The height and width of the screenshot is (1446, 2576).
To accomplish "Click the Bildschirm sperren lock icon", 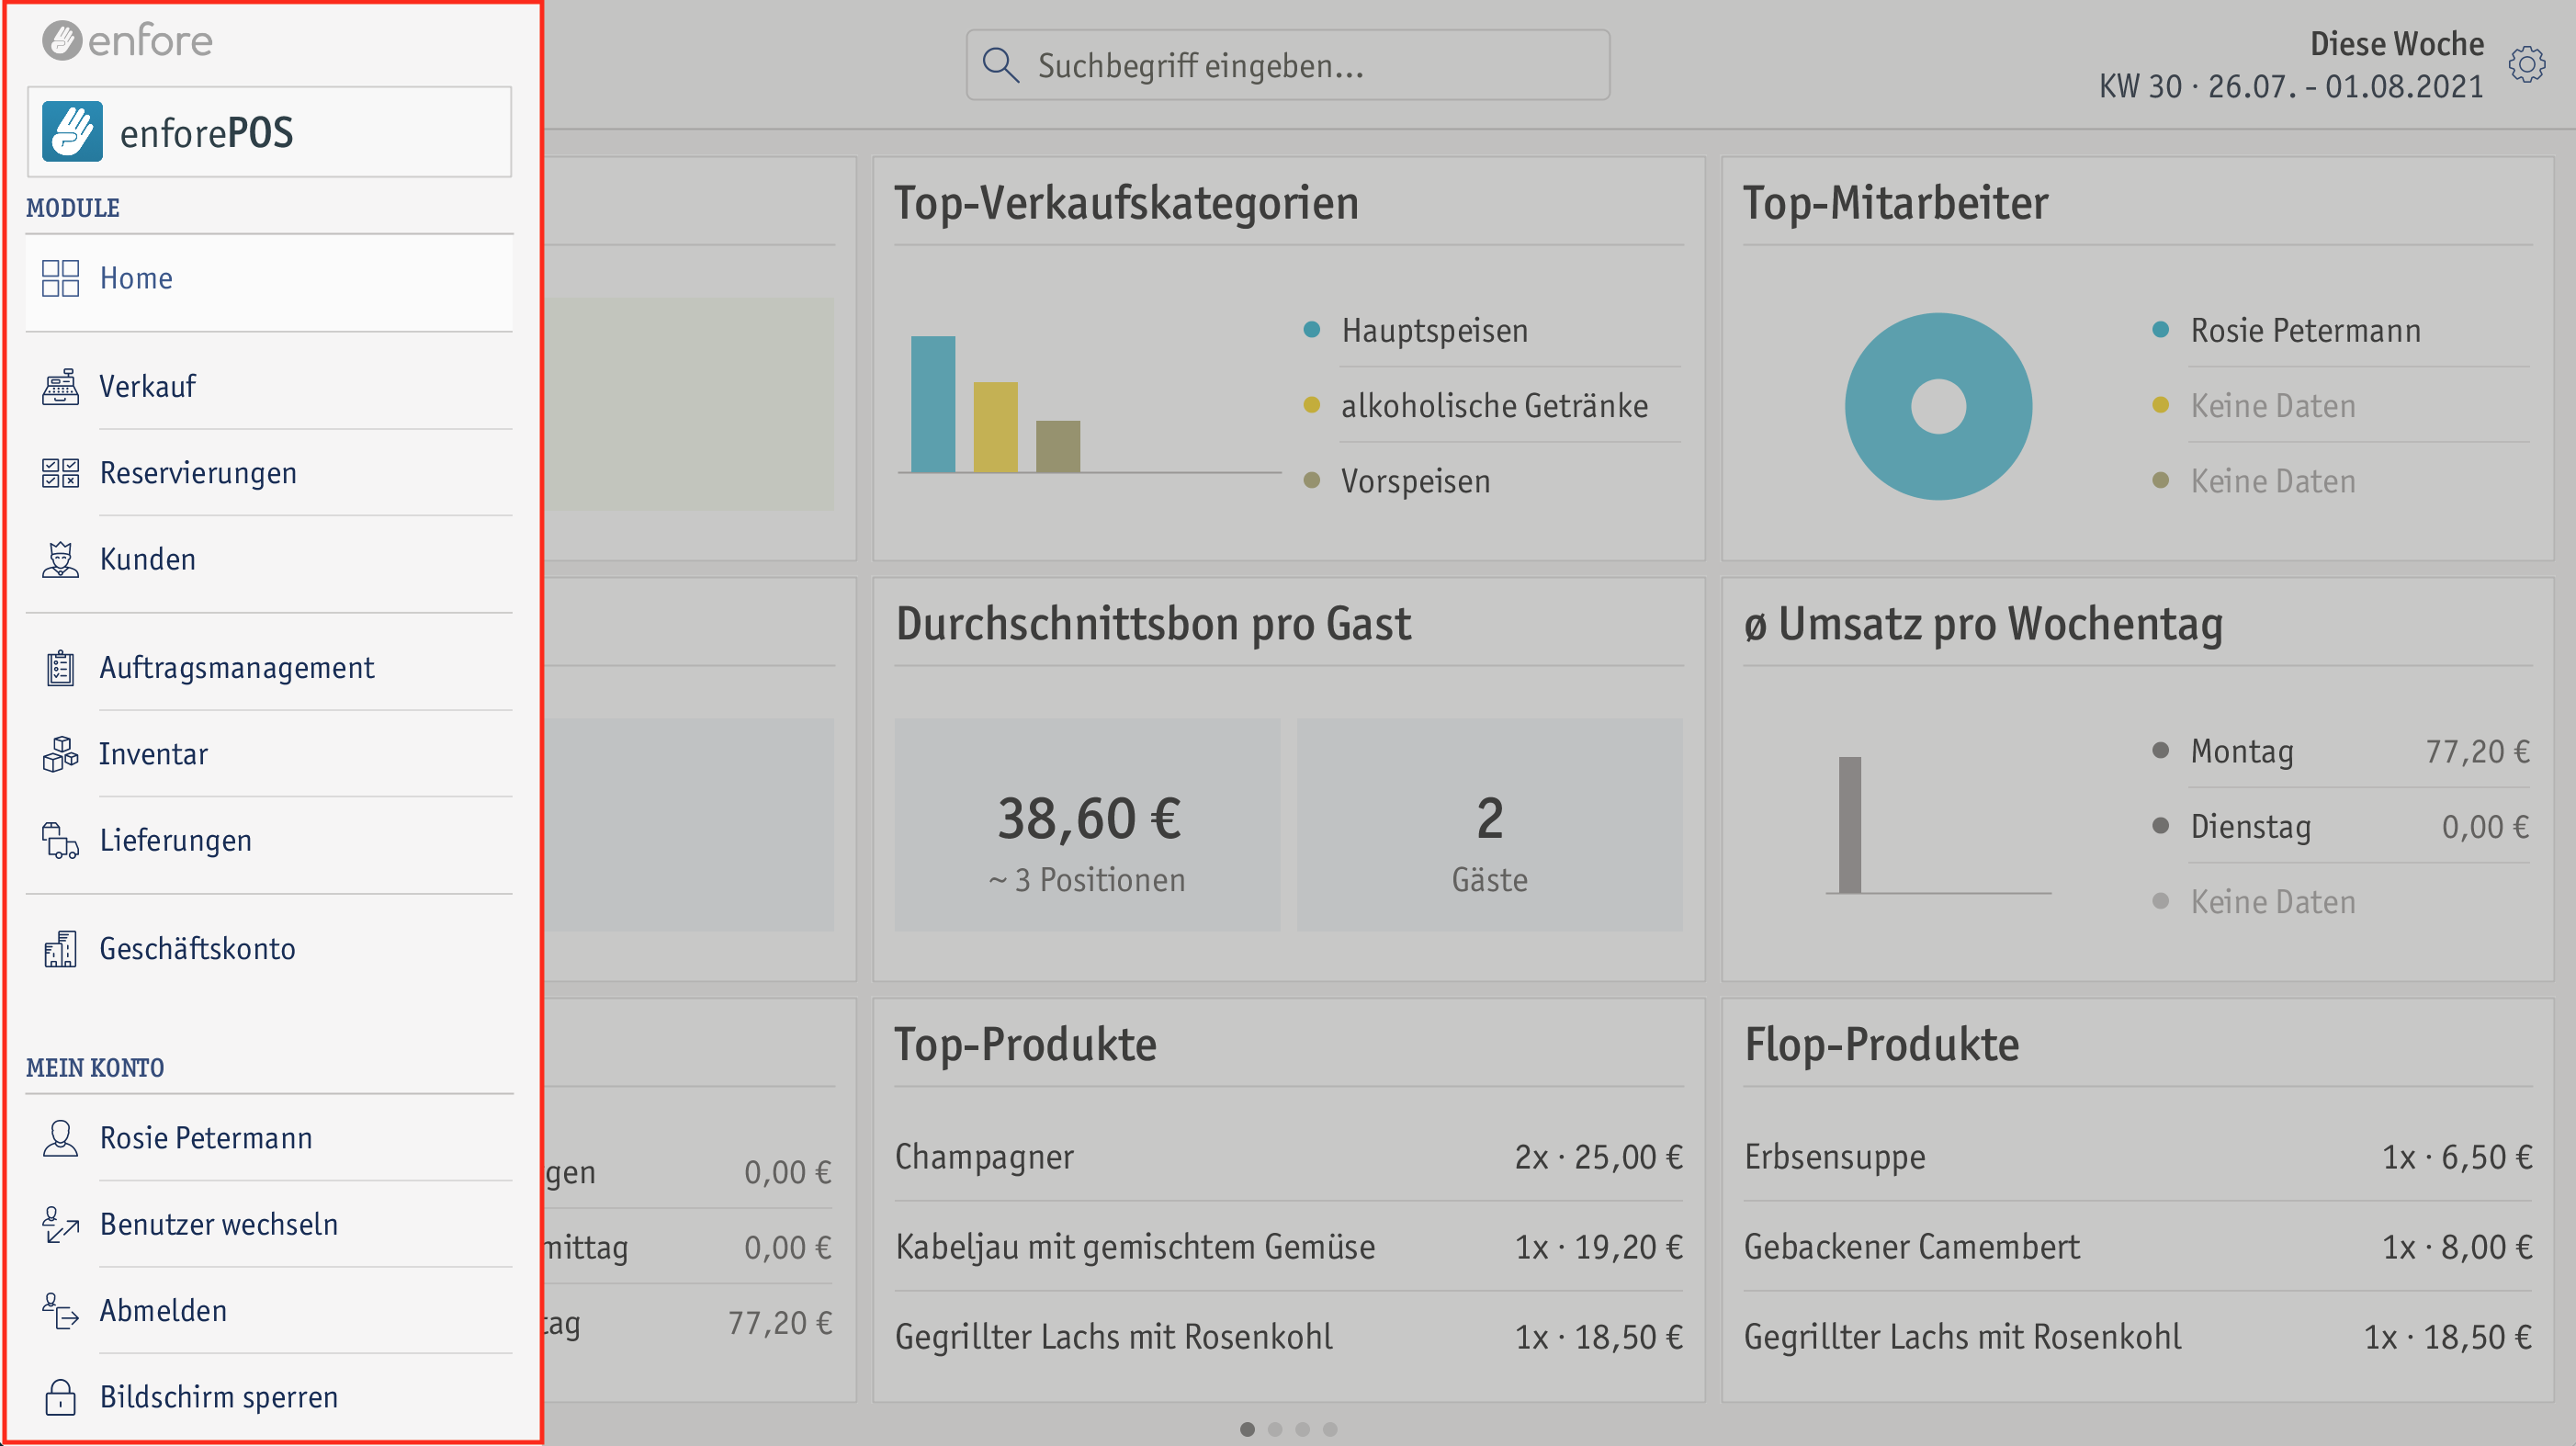I will pos(60,1397).
